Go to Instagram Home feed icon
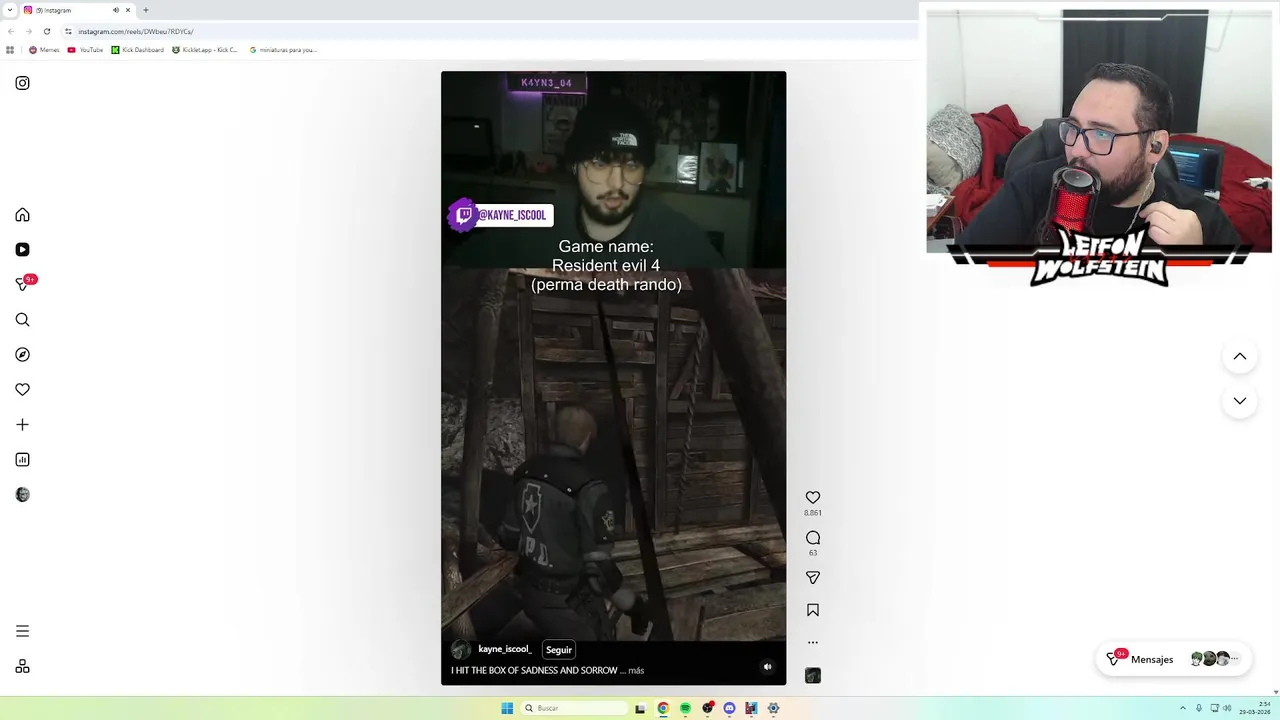Viewport: 1280px width, 720px height. (22, 215)
